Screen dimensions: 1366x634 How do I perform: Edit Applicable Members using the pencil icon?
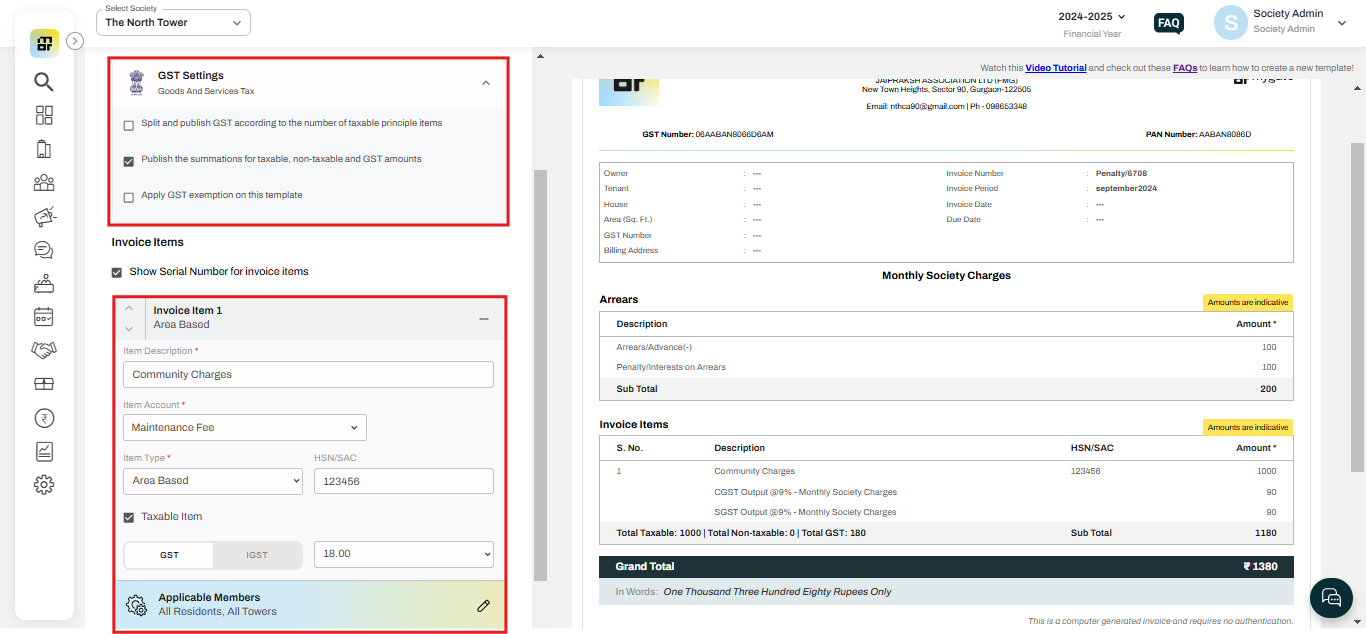click(484, 605)
